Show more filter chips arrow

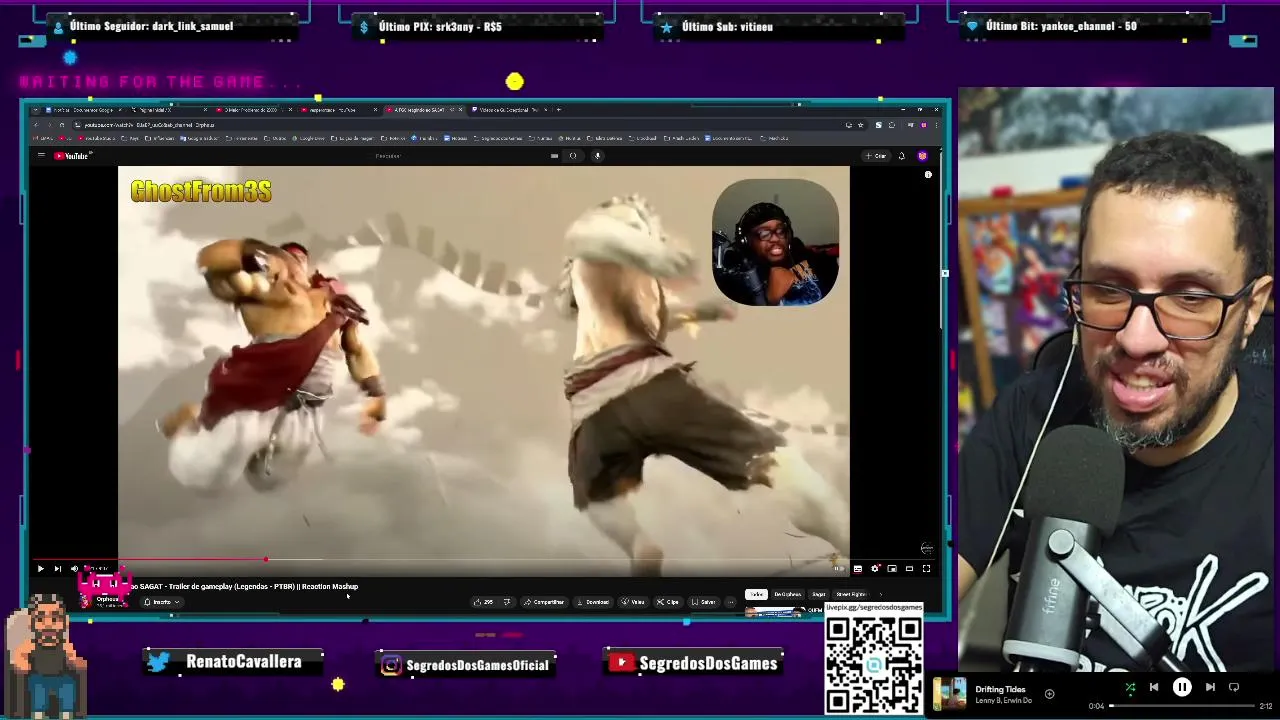(x=880, y=594)
